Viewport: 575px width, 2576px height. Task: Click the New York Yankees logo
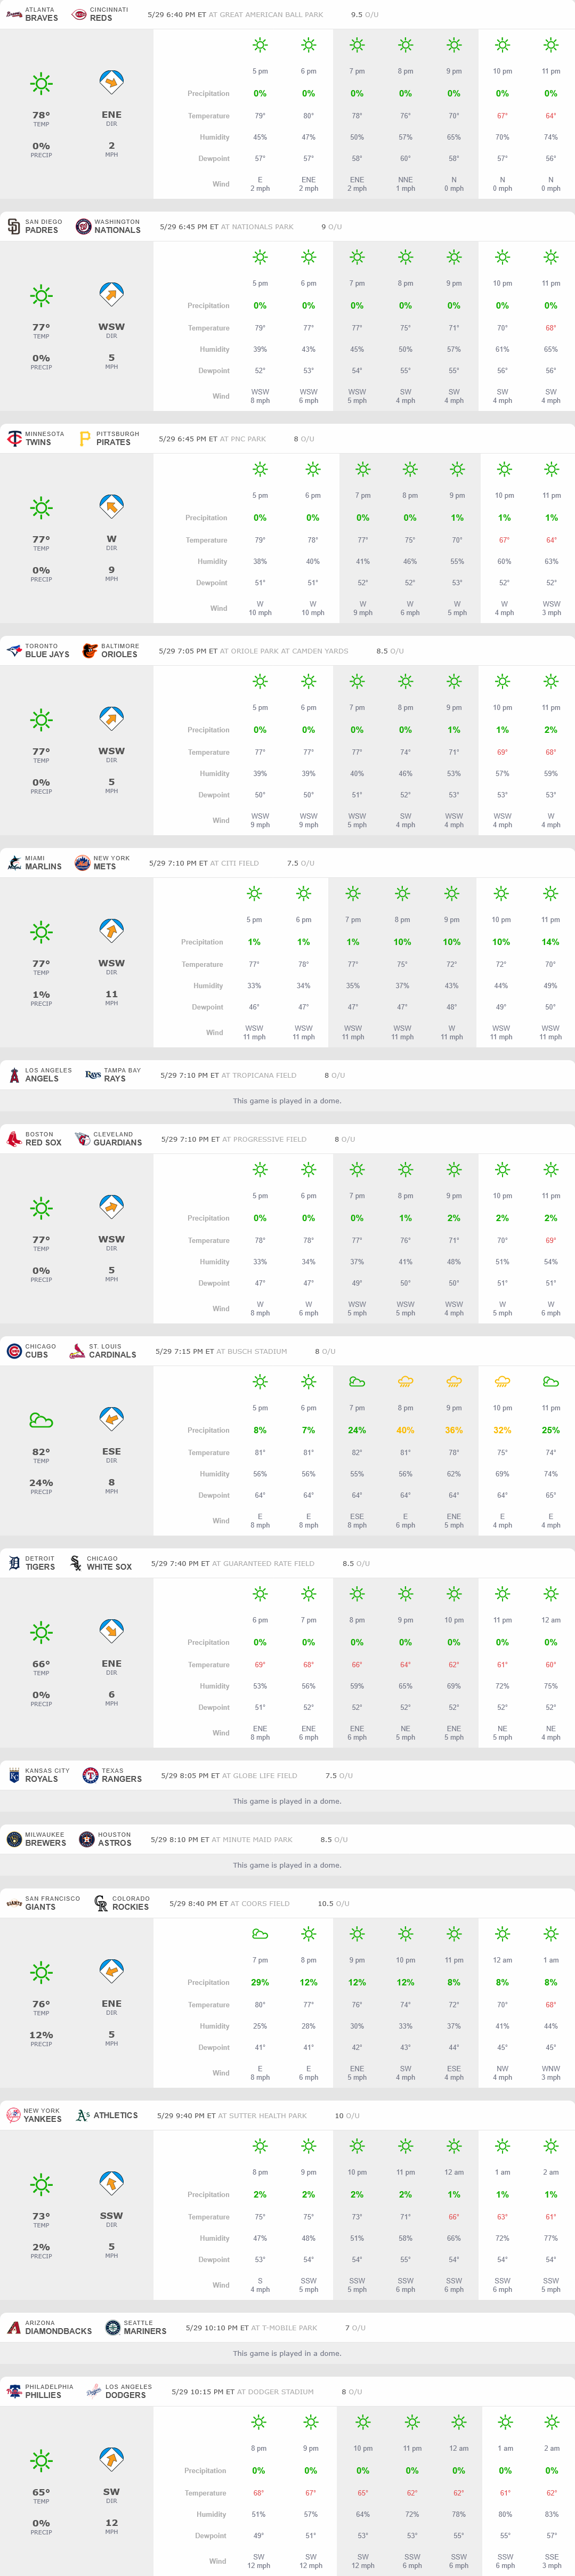14,2115
